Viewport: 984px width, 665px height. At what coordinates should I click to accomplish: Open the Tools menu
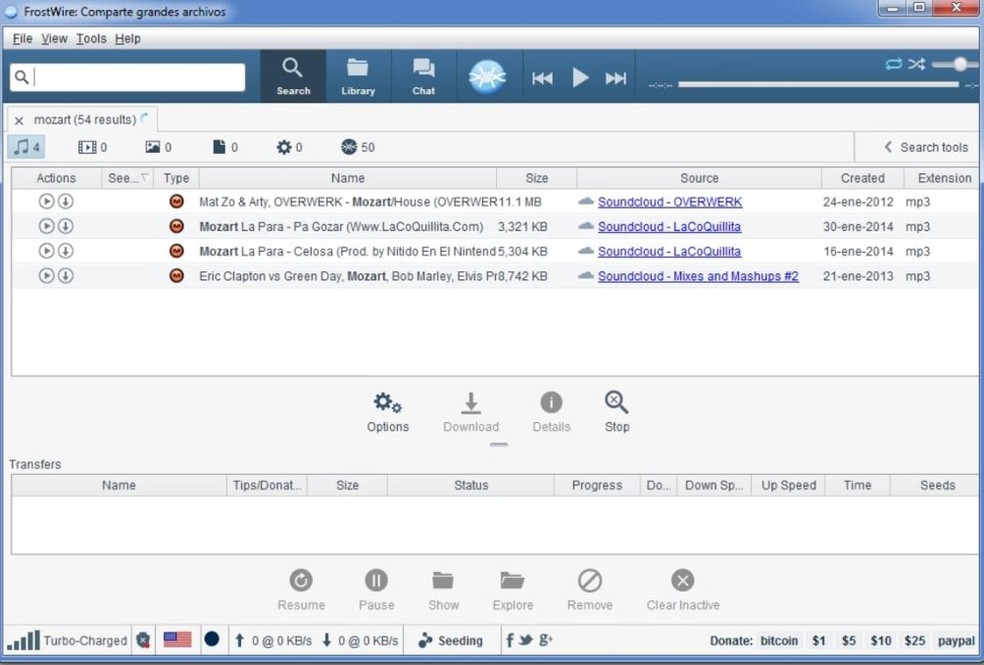point(90,38)
